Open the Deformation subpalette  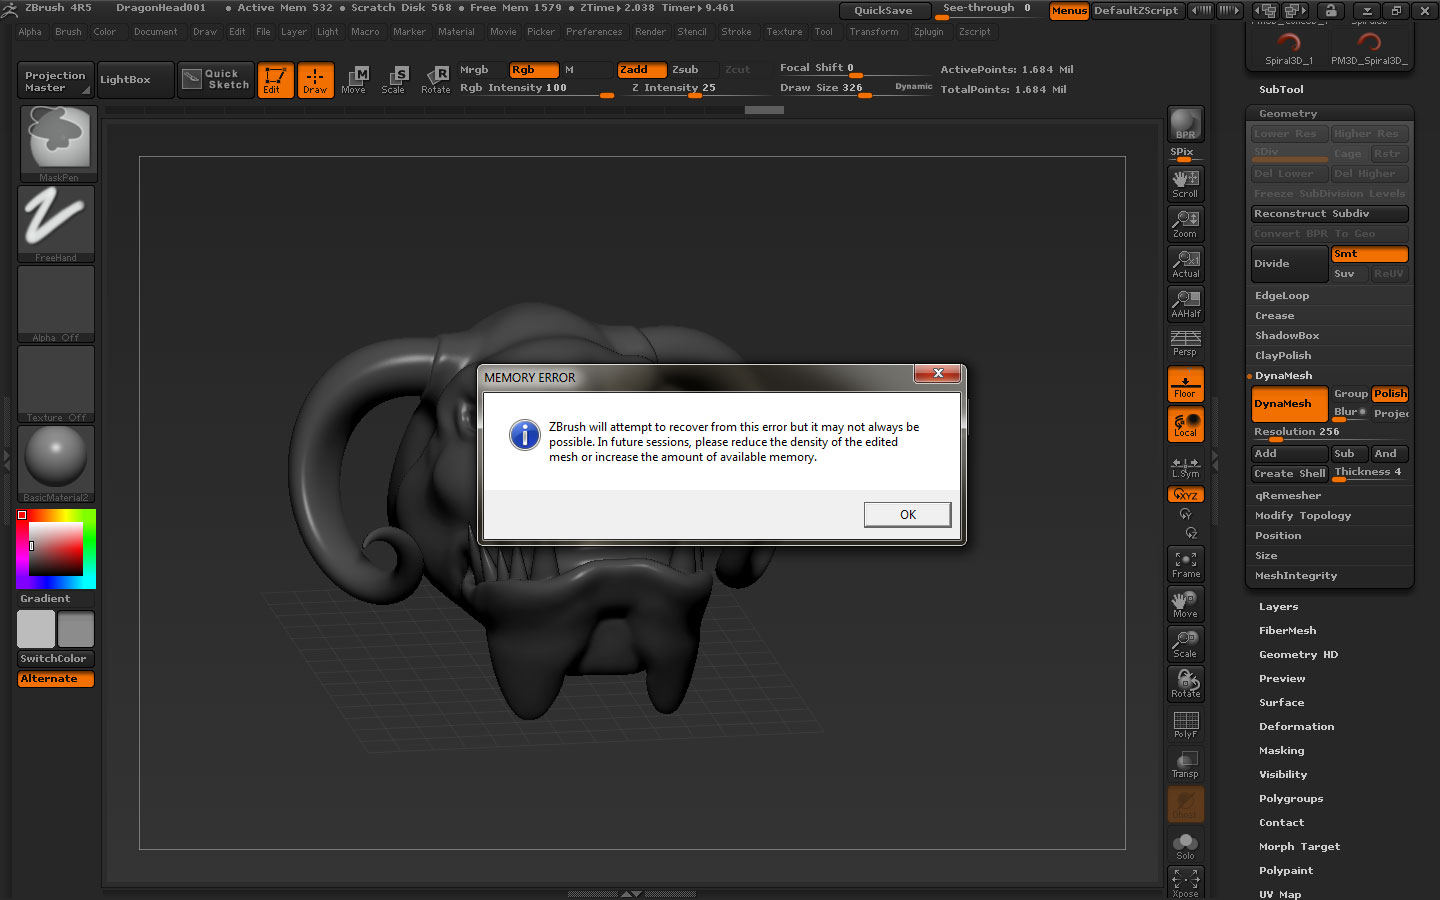point(1296,727)
